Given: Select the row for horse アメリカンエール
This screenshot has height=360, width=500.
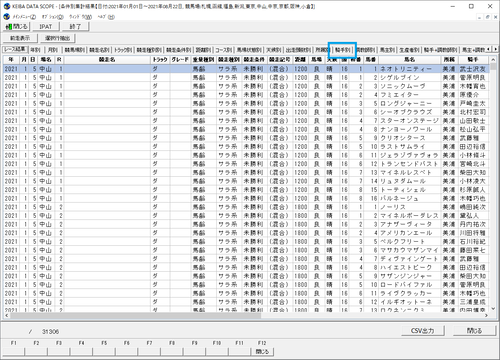Looking at the screenshot, I should tap(246, 233).
